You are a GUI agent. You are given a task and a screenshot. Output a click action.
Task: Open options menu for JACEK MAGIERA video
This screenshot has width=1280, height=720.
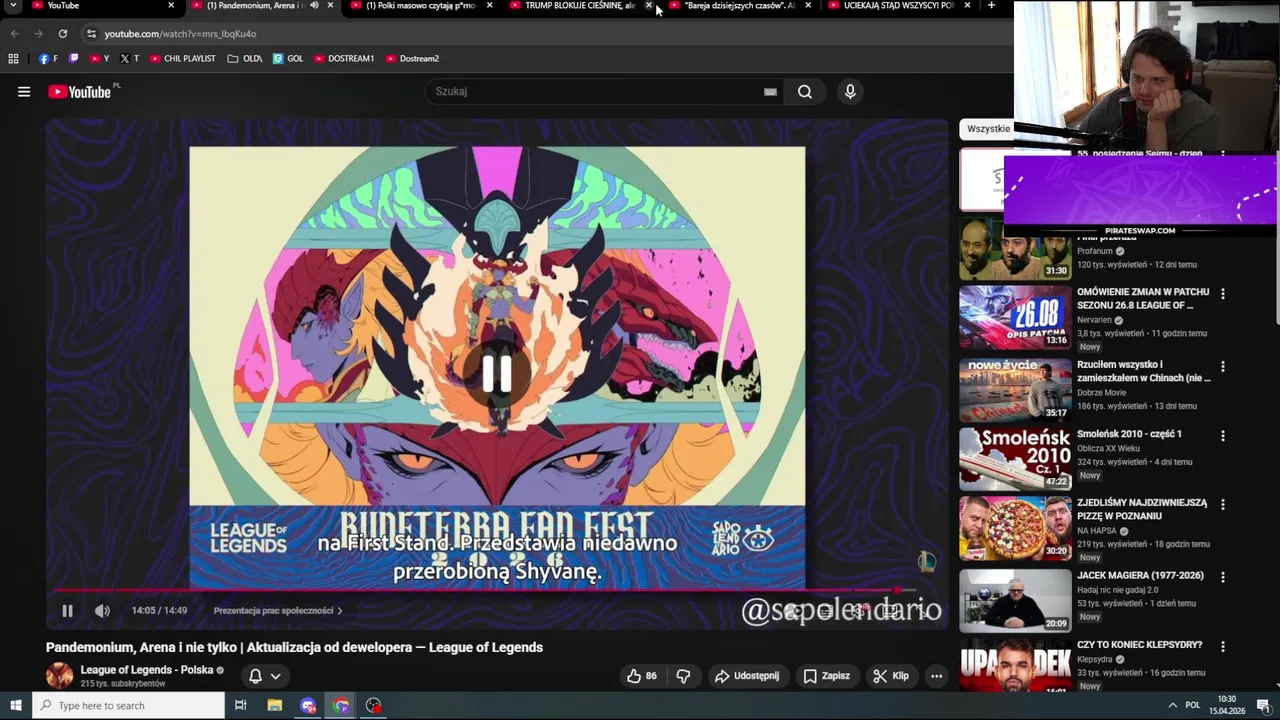[1222, 578]
